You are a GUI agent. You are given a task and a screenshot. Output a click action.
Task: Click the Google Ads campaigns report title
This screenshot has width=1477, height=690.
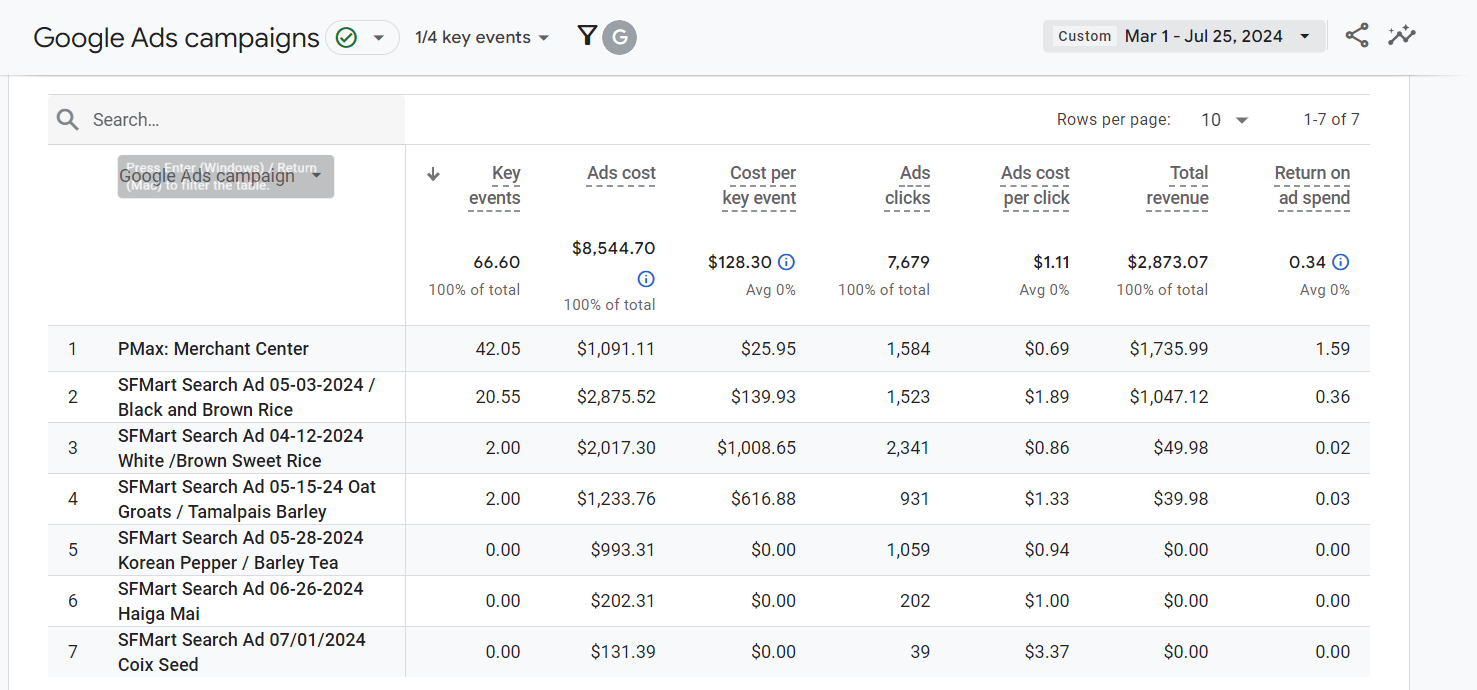[x=176, y=38]
